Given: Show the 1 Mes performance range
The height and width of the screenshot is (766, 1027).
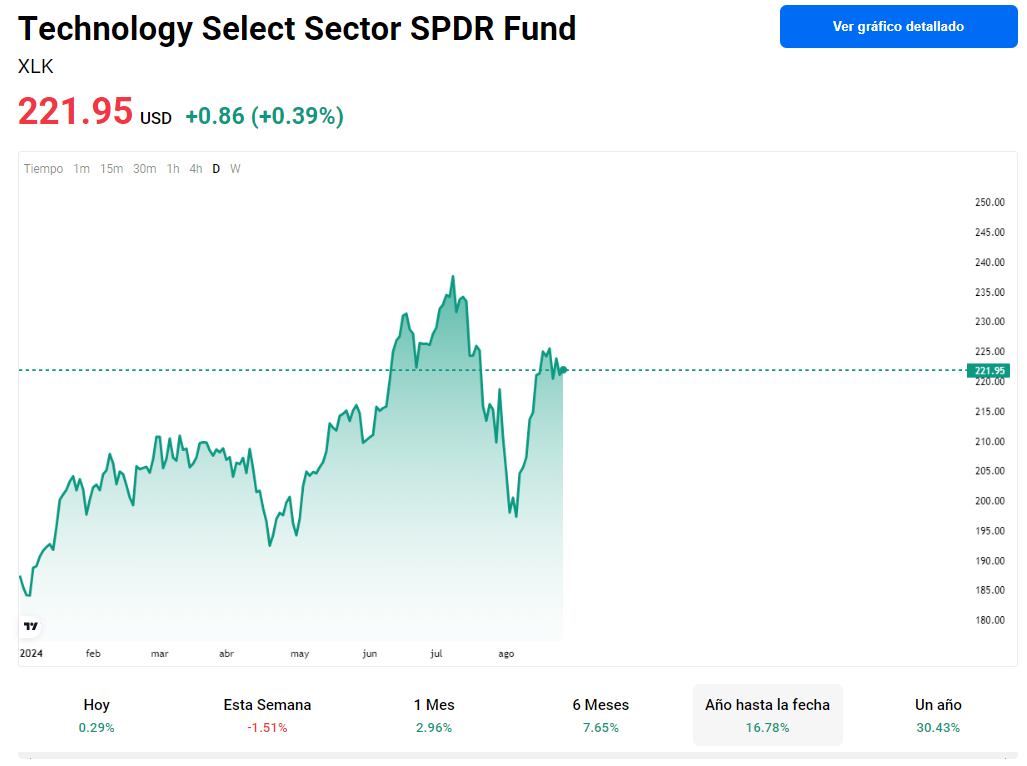Looking at the screenshot, I should tap(434, 715).
